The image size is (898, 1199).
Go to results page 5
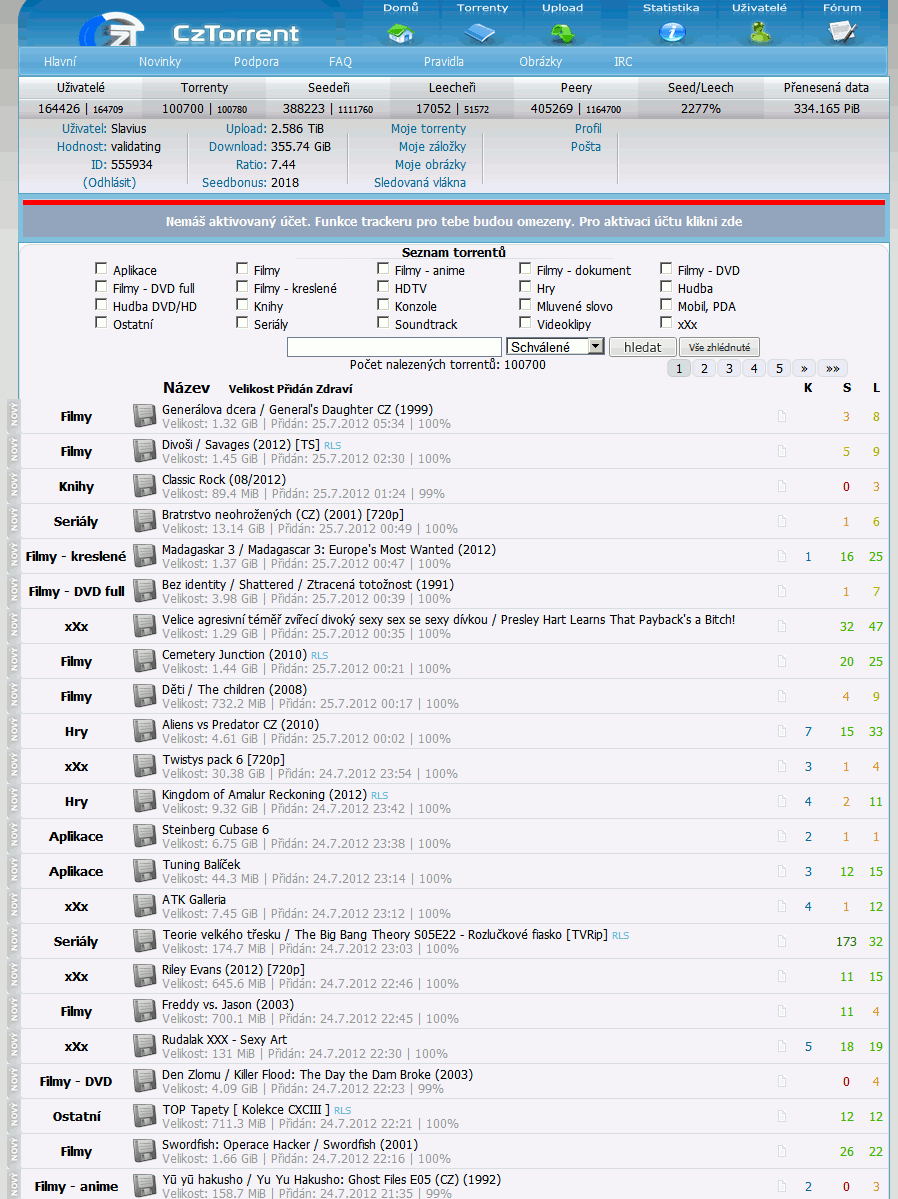coord(779,369)
